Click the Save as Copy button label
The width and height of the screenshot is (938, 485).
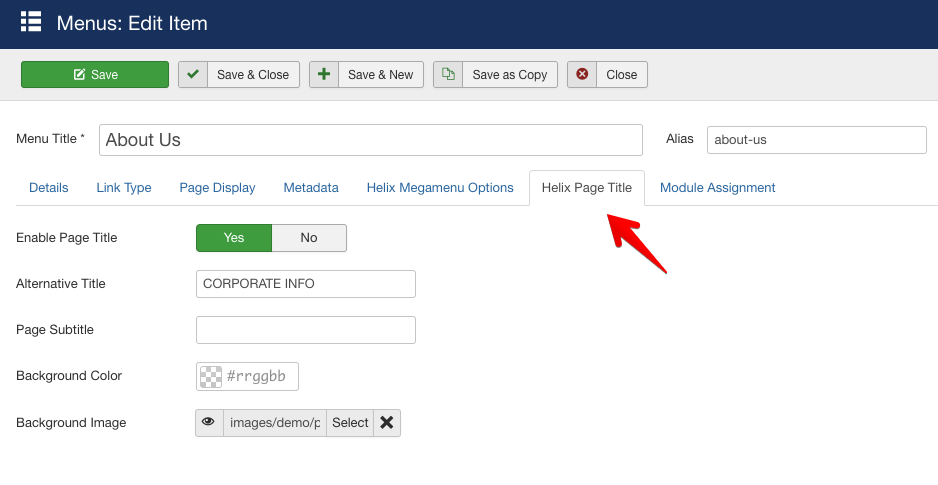click(x=510, y=75)
